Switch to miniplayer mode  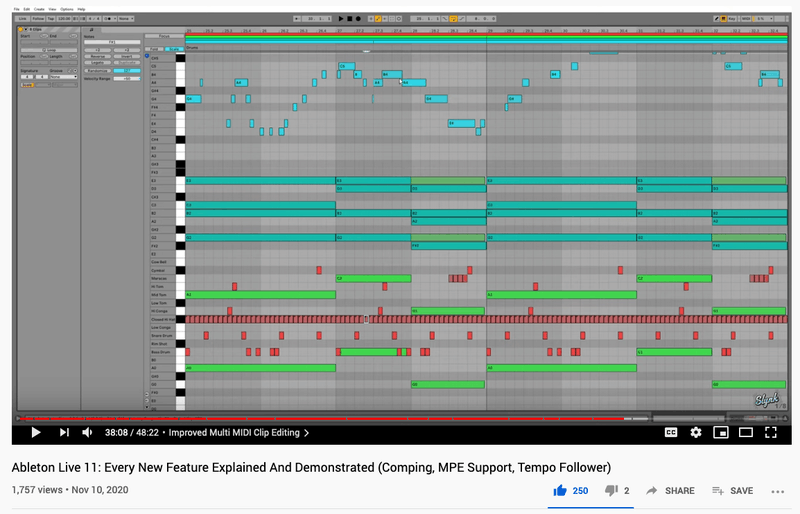click(721, 432)
